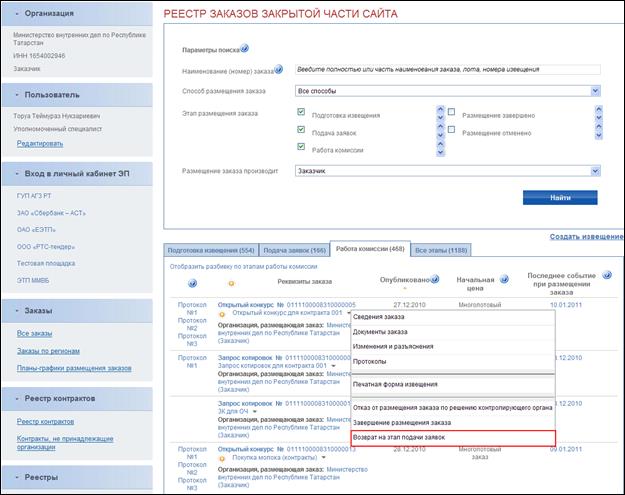
Task: Click orange icon in table header row
Action: point(231,283)
